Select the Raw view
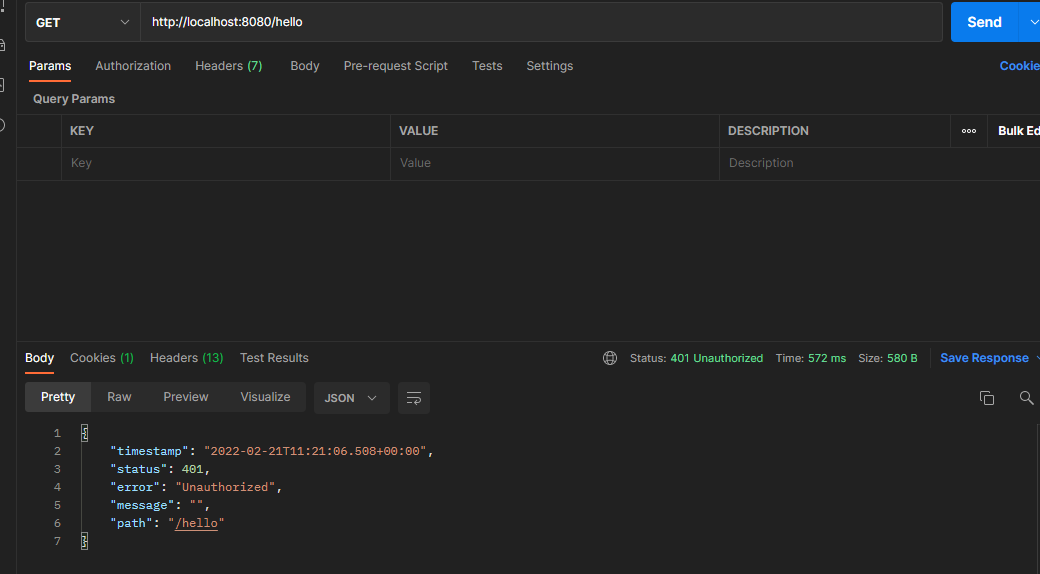 (x=119, y=397)
